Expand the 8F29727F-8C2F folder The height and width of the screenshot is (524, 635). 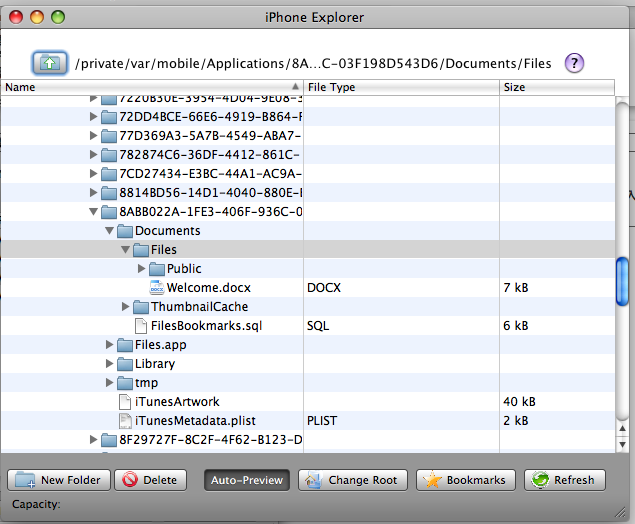pos(94,440)
